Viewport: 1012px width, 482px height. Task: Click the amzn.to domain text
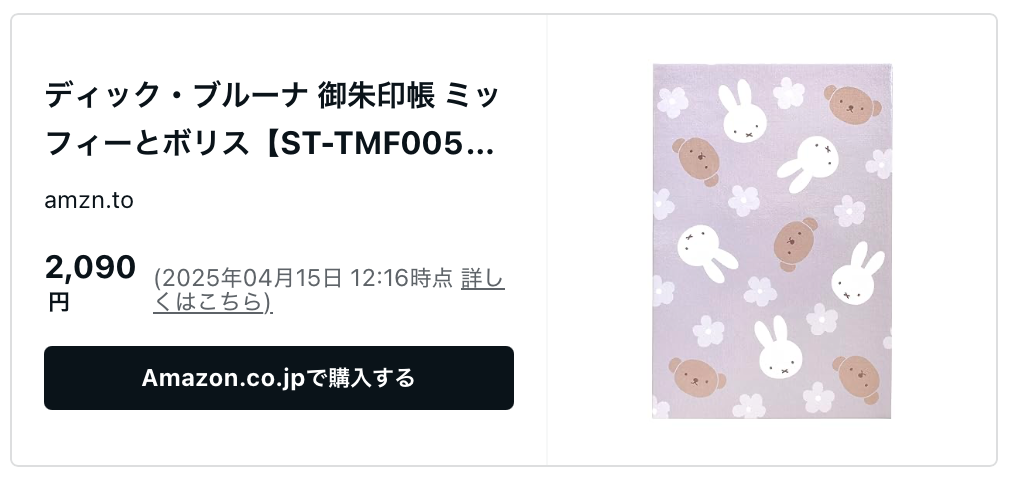(89, 201)
